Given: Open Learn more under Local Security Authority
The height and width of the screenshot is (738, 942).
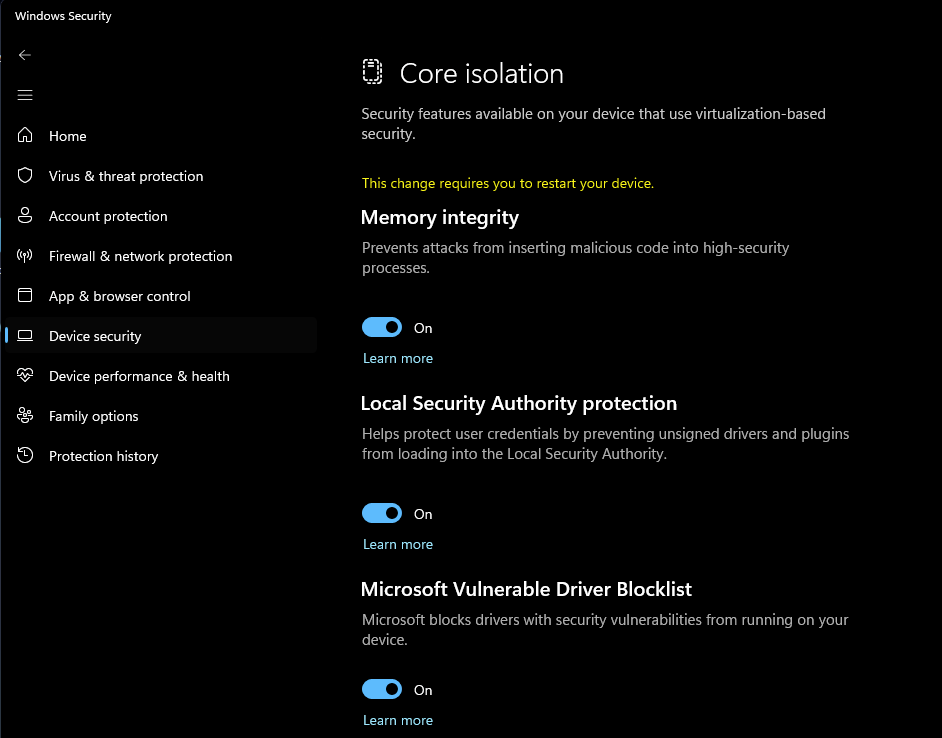Looking at the screenshot, I should tap(398, 544).
